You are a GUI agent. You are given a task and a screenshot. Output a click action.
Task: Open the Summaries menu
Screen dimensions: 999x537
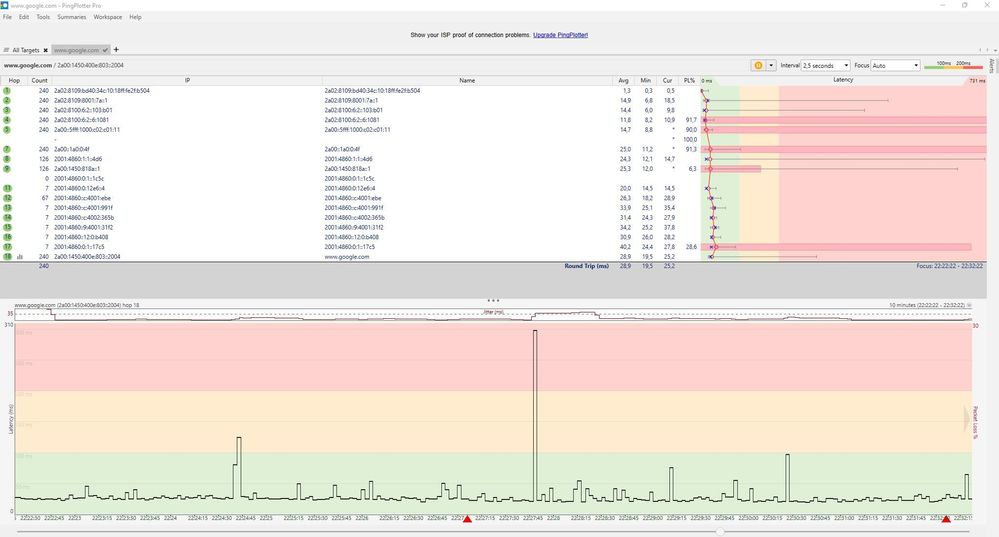click(71, 17)
